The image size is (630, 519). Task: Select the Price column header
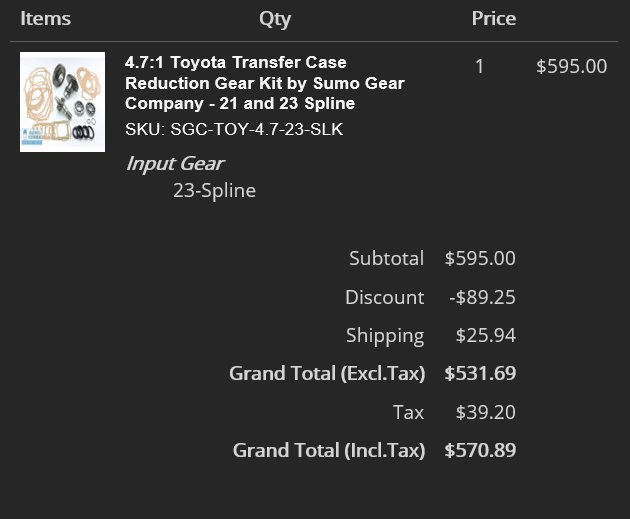pyautogui.click(x=494, y=18)
